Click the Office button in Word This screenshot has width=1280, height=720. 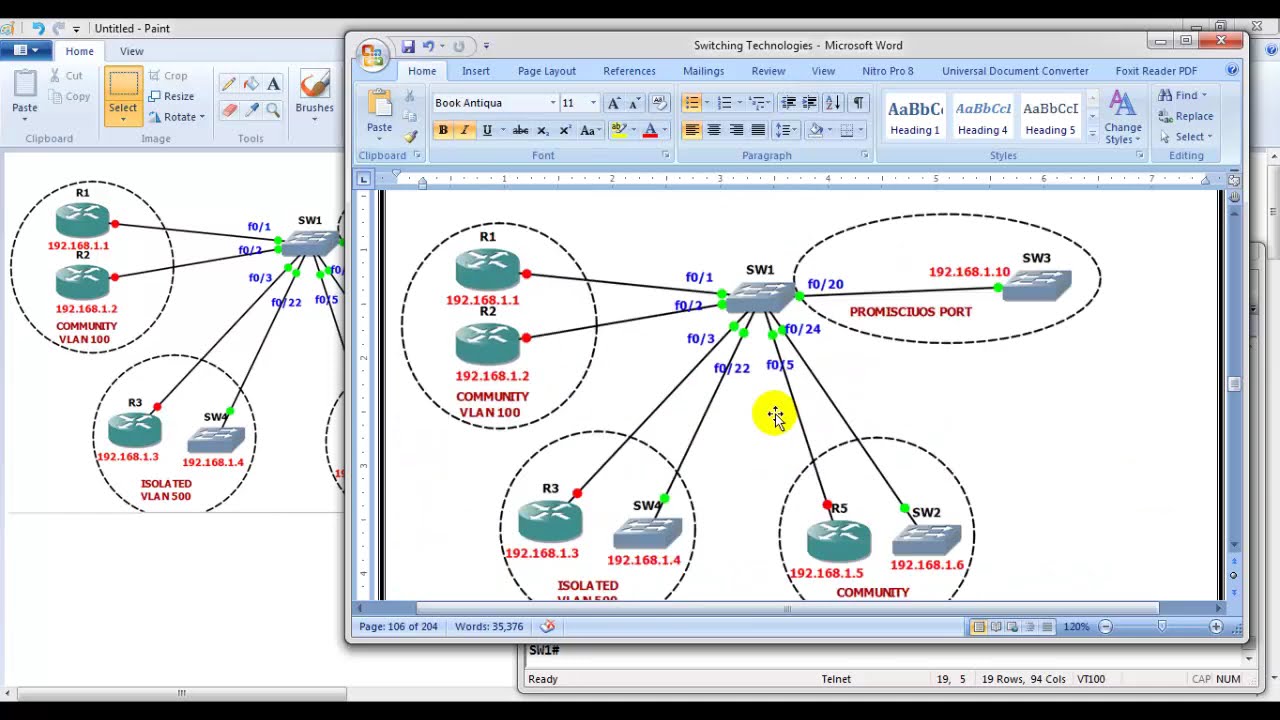click(373, 54)
